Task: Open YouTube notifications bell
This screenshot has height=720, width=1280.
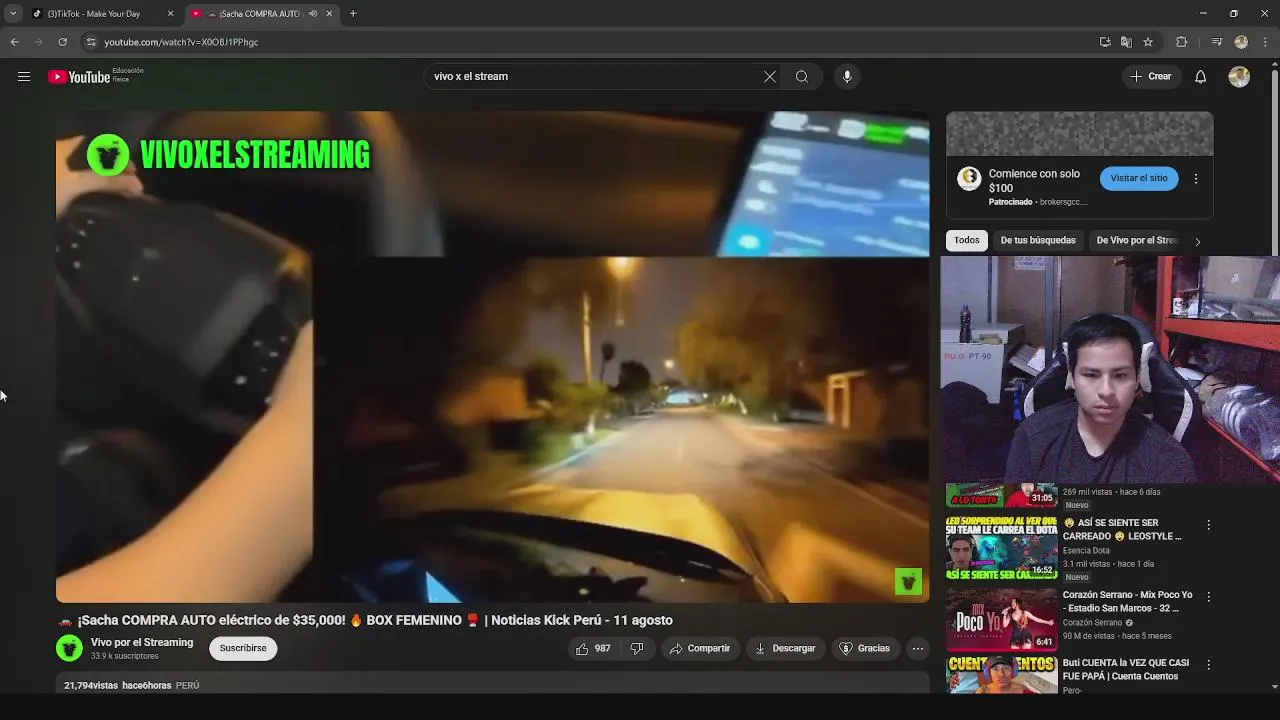Action: coord(1201,77)
